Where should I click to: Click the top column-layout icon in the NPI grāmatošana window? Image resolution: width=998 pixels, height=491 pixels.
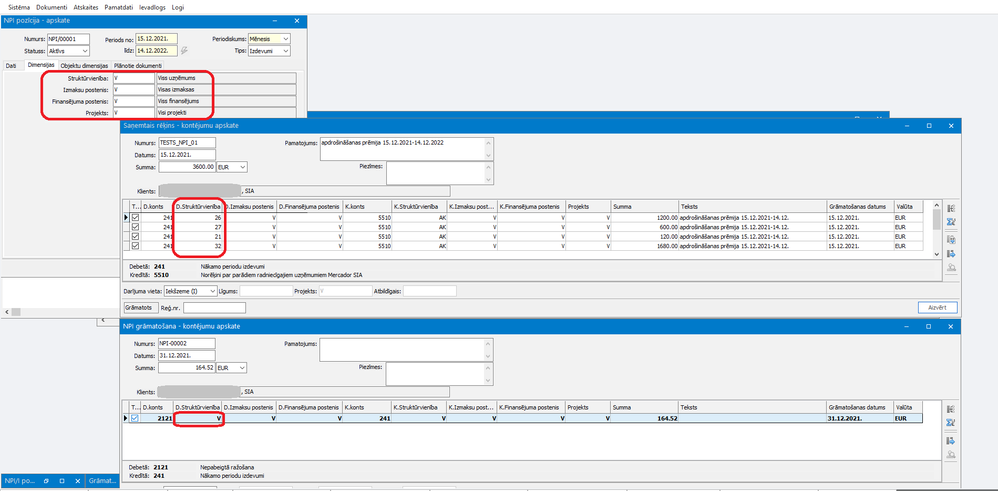click(949, 408)
